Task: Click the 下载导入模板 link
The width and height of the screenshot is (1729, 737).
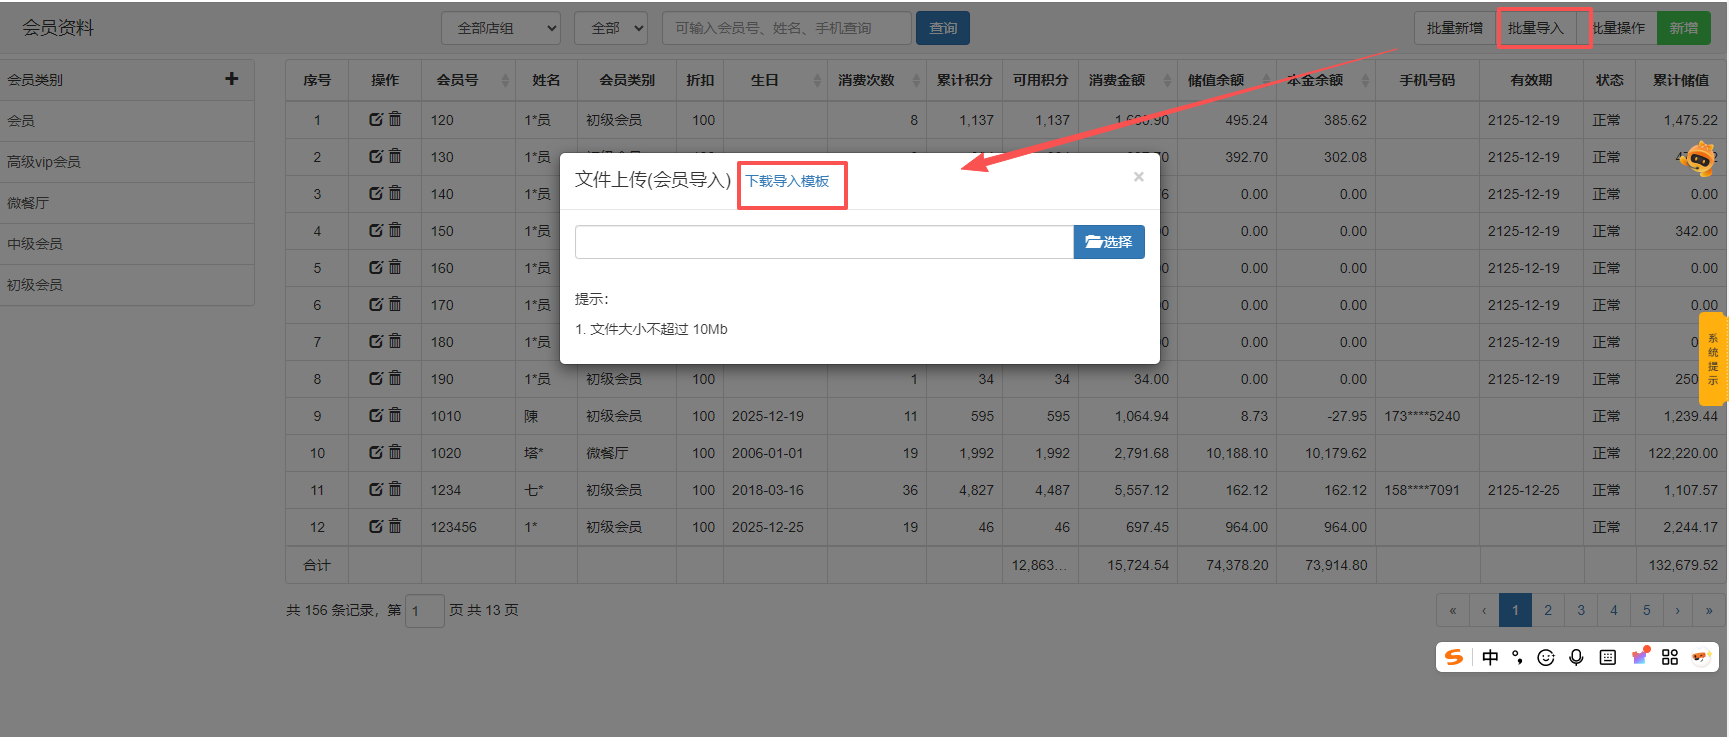Action: point(788,181)
